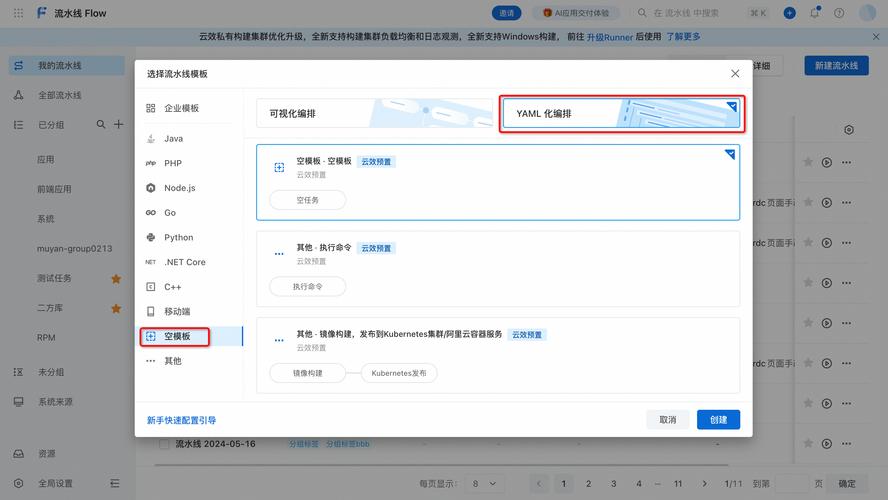Click the 到第 page number input
Screen dimensions: 888x500
pos(791,484)
